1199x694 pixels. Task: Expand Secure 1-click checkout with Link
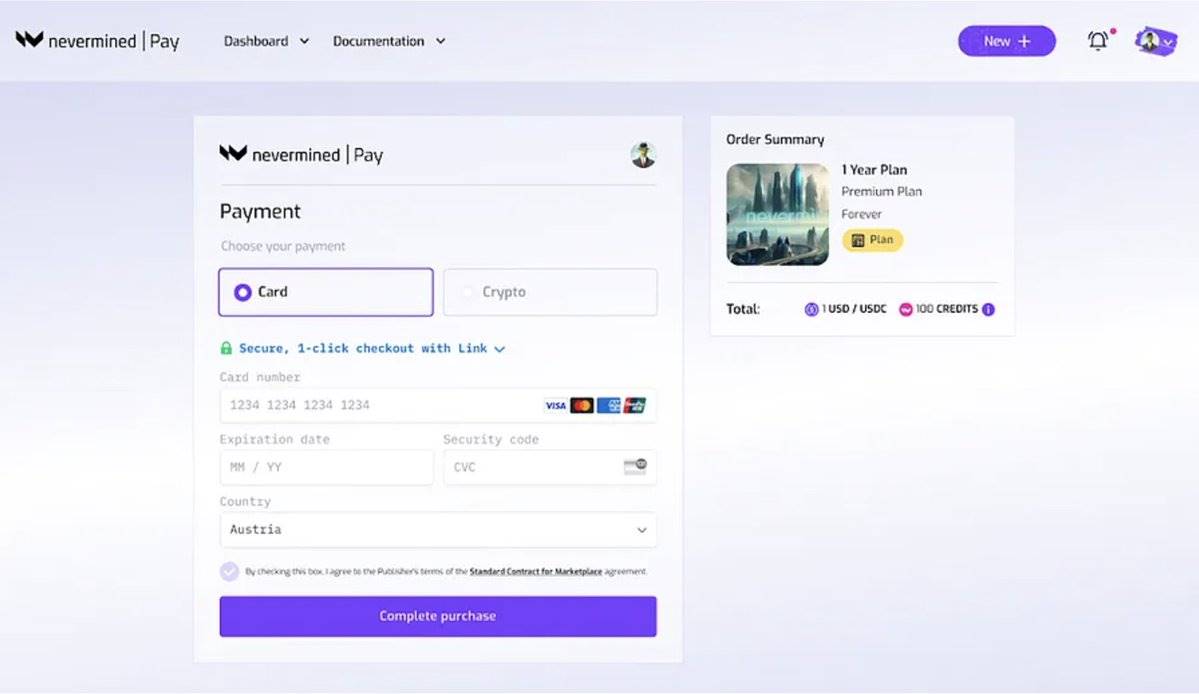click(x=371, y=348)
